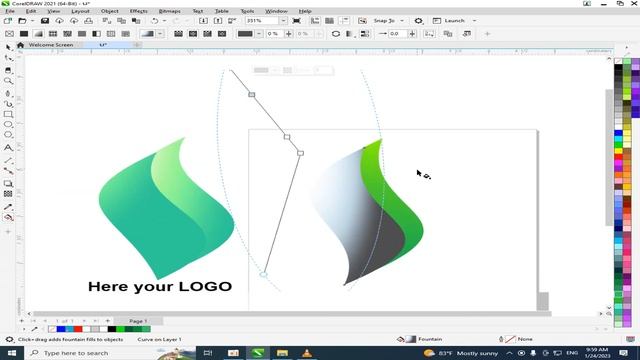The image size is (640, 360).
Task: Choose the Bitmap pattern fill type
Action: pos(67,34)
